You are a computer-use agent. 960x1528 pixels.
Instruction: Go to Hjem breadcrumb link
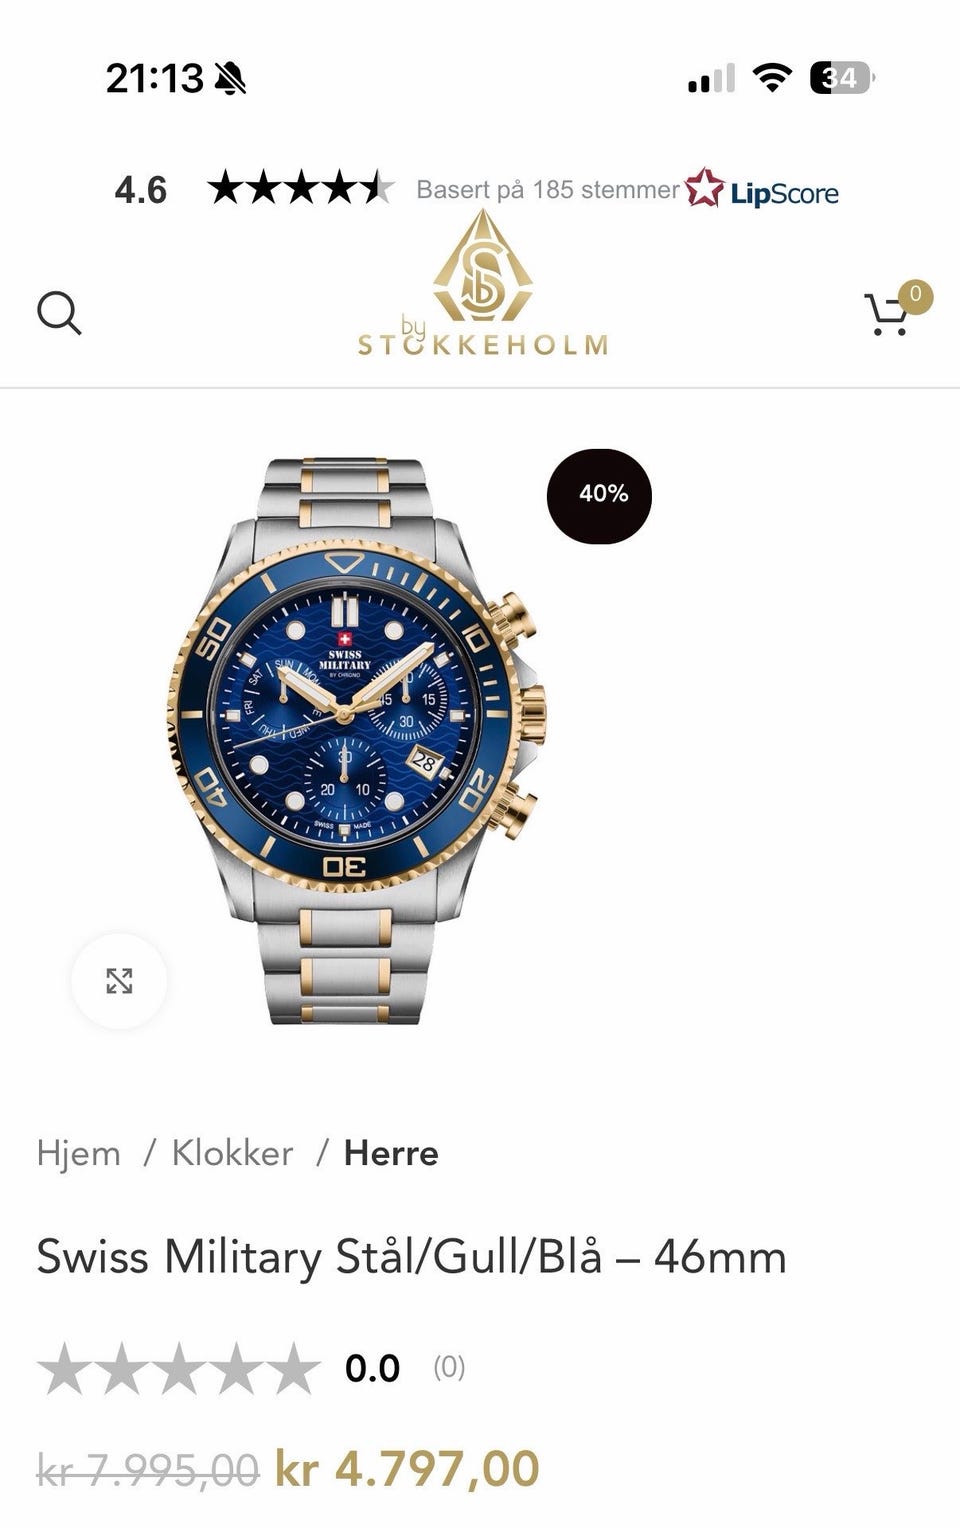pos(78,1153)
